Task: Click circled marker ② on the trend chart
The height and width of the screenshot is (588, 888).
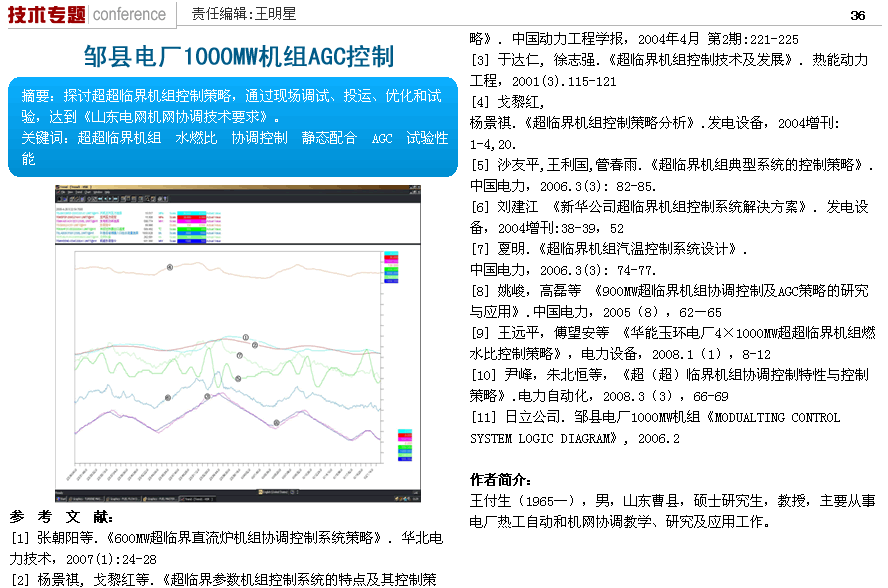Action: [255, 345]
